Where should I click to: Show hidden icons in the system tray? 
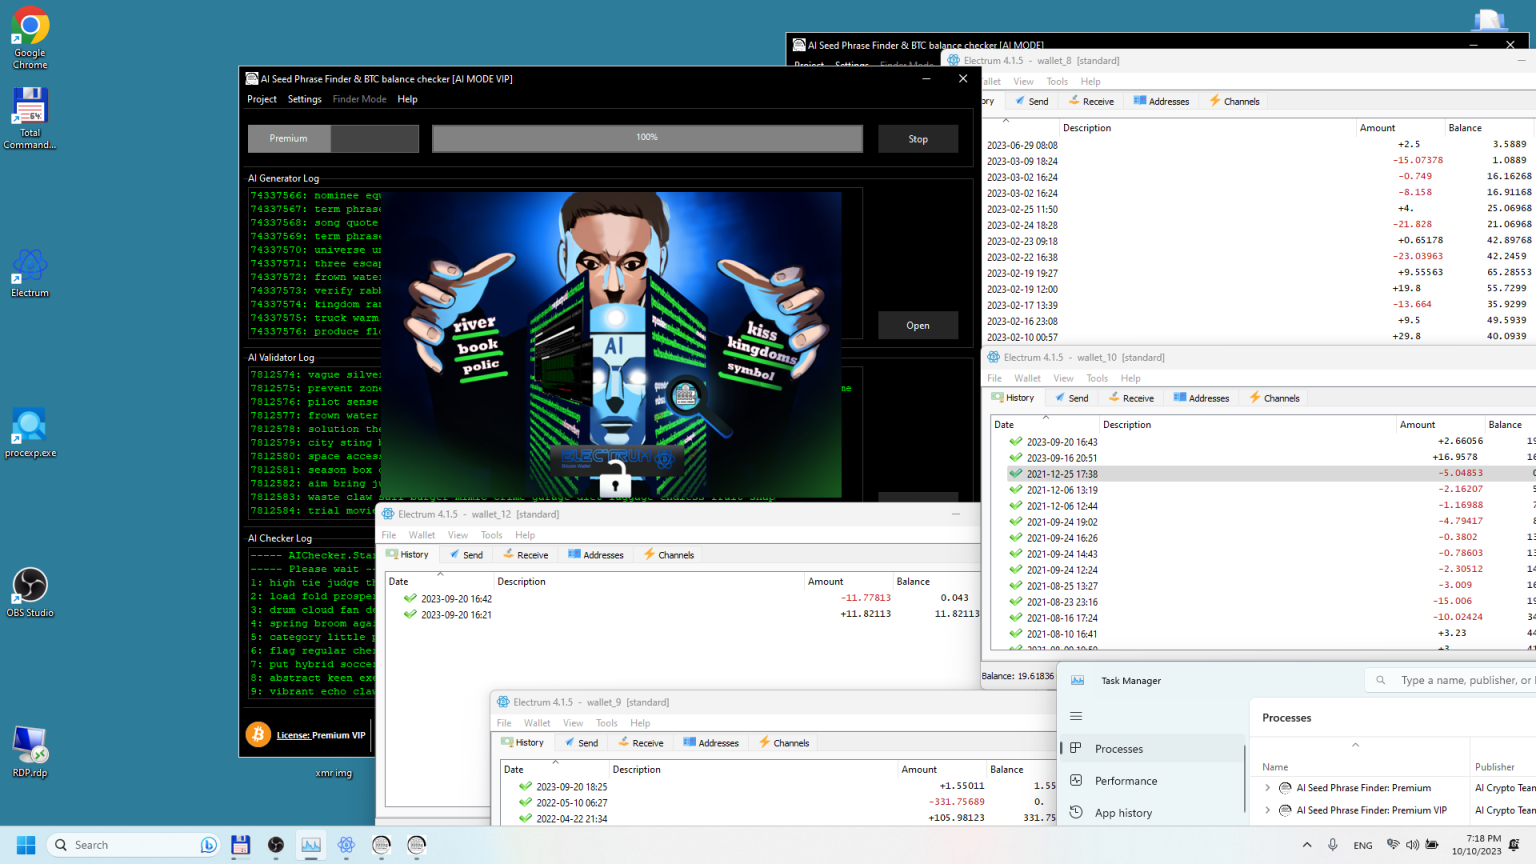[1306, 845]
